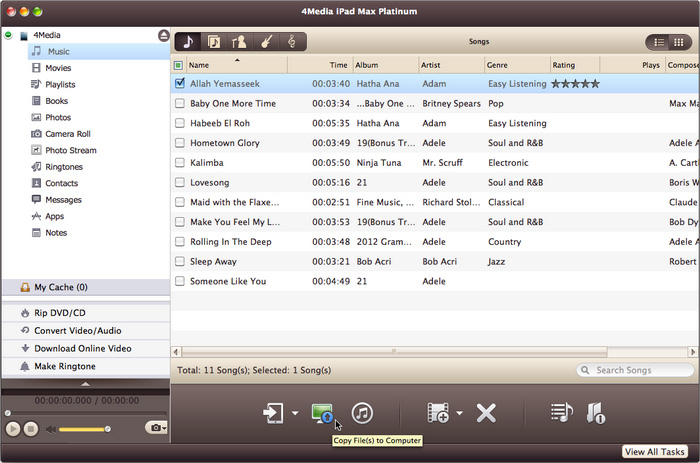The height and width of the screenshot is (463, 700).
Task: Click the Copy to iTunes music note icon
Action: [x=362, y=412]
